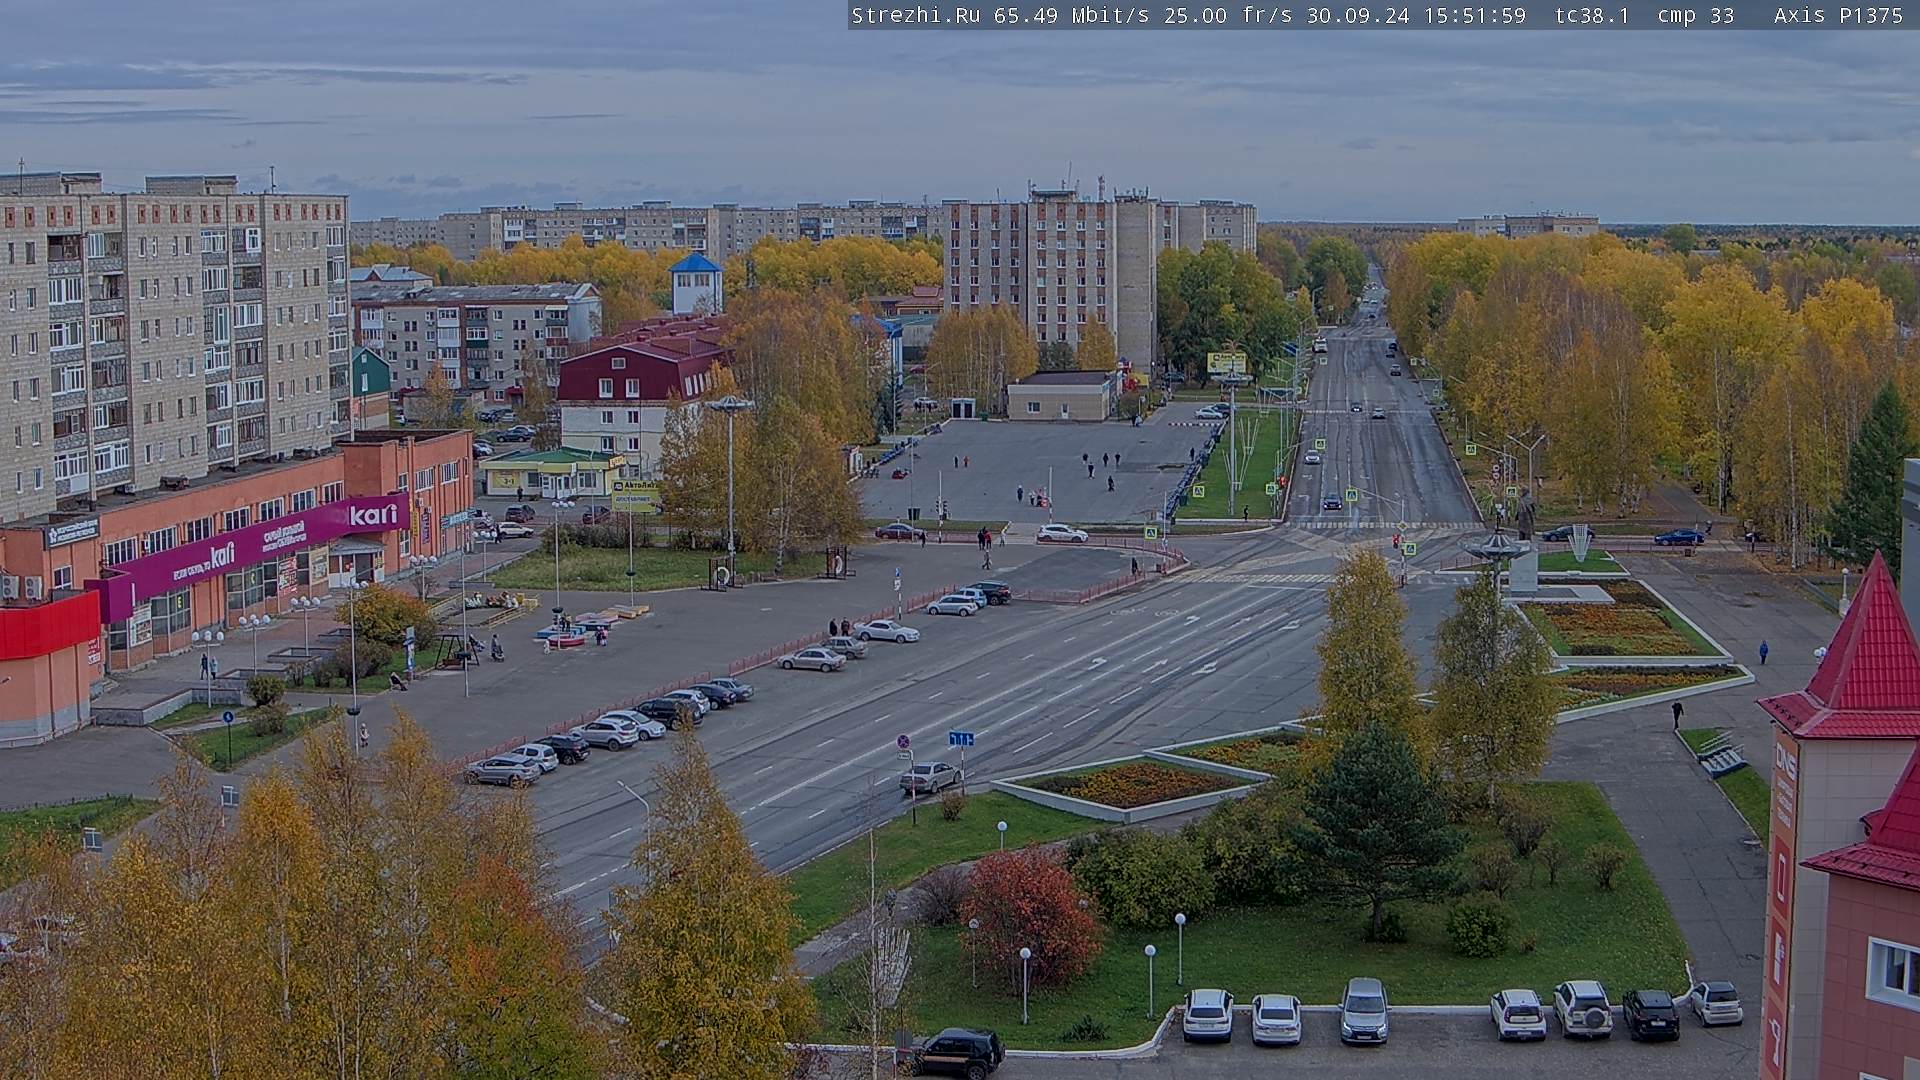Click the cmp 33 compression value

1696,15
